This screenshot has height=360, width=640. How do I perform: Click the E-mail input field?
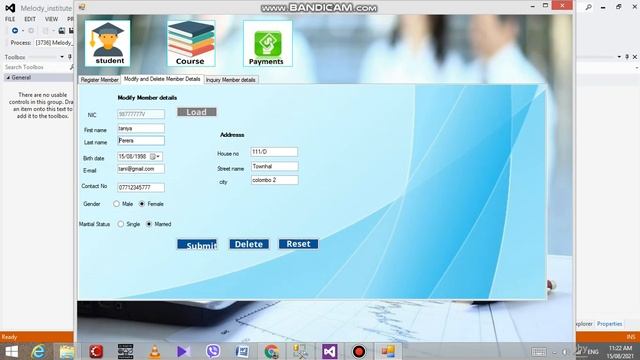141,169
